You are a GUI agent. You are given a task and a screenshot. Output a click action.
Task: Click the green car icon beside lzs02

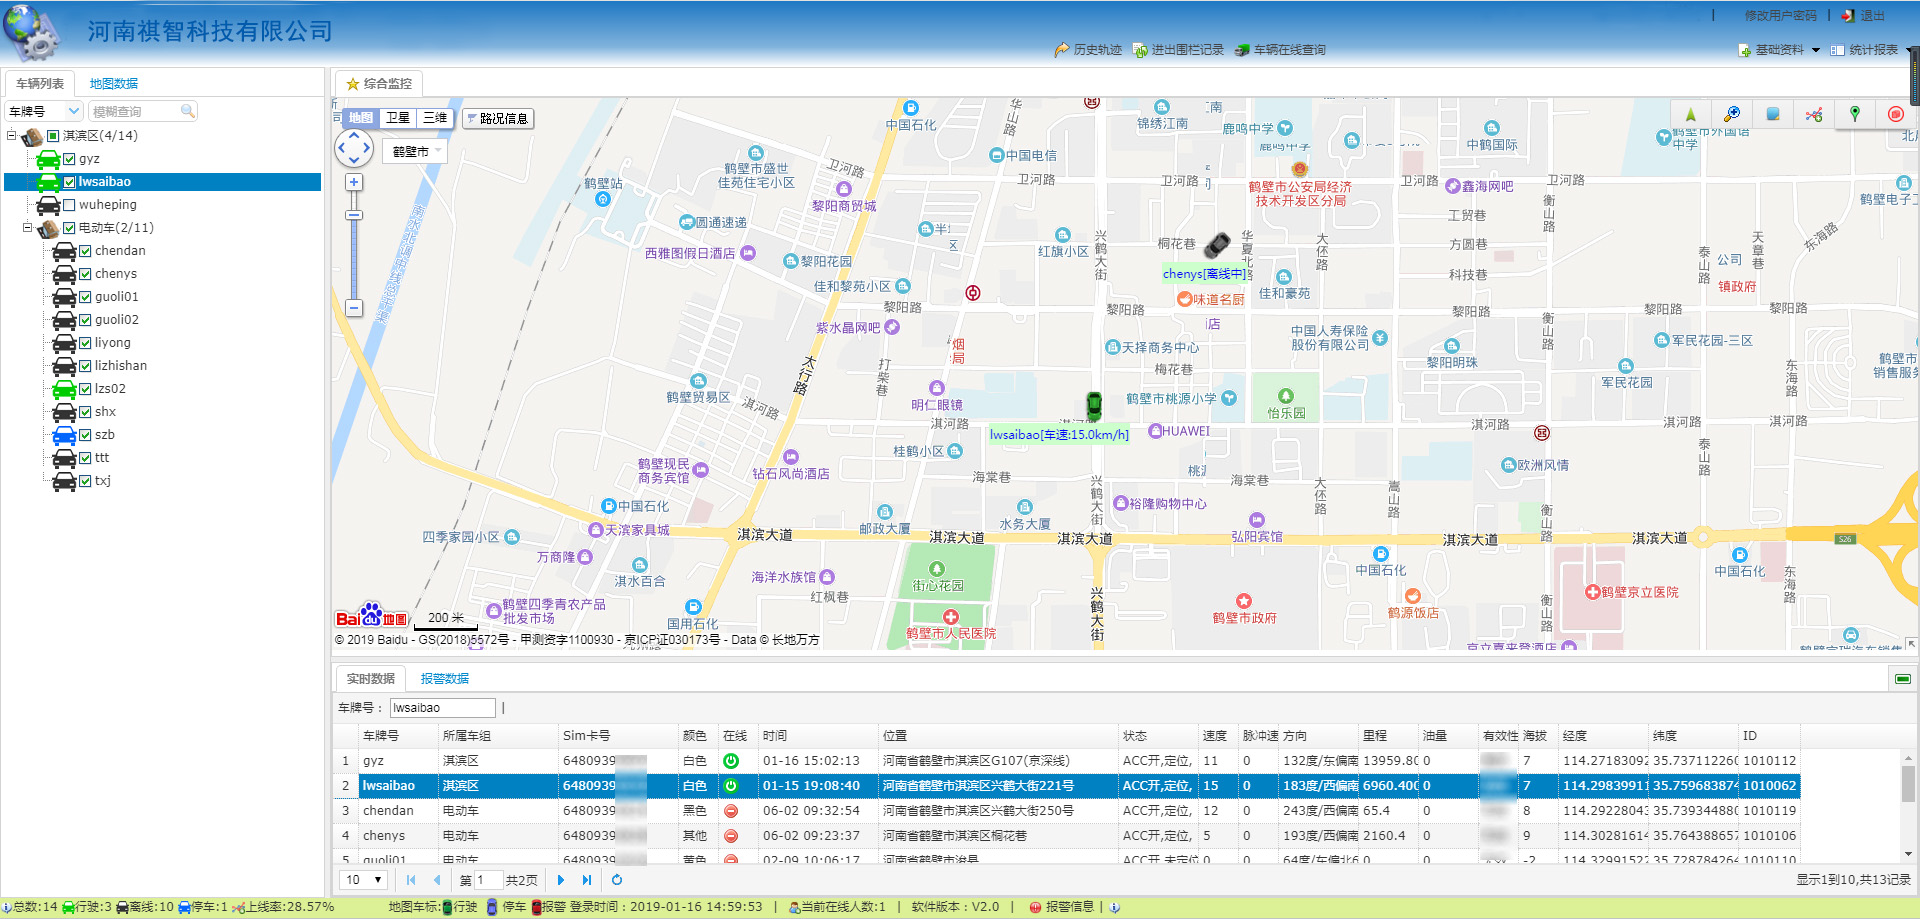click(64, 389)
